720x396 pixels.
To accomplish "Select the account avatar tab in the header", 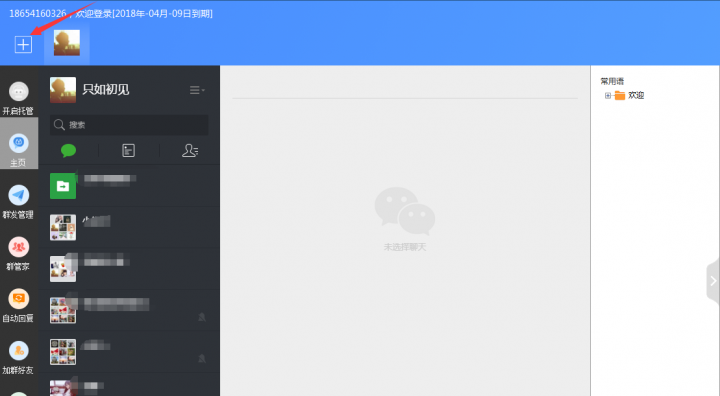I will [x=67, y=43].
